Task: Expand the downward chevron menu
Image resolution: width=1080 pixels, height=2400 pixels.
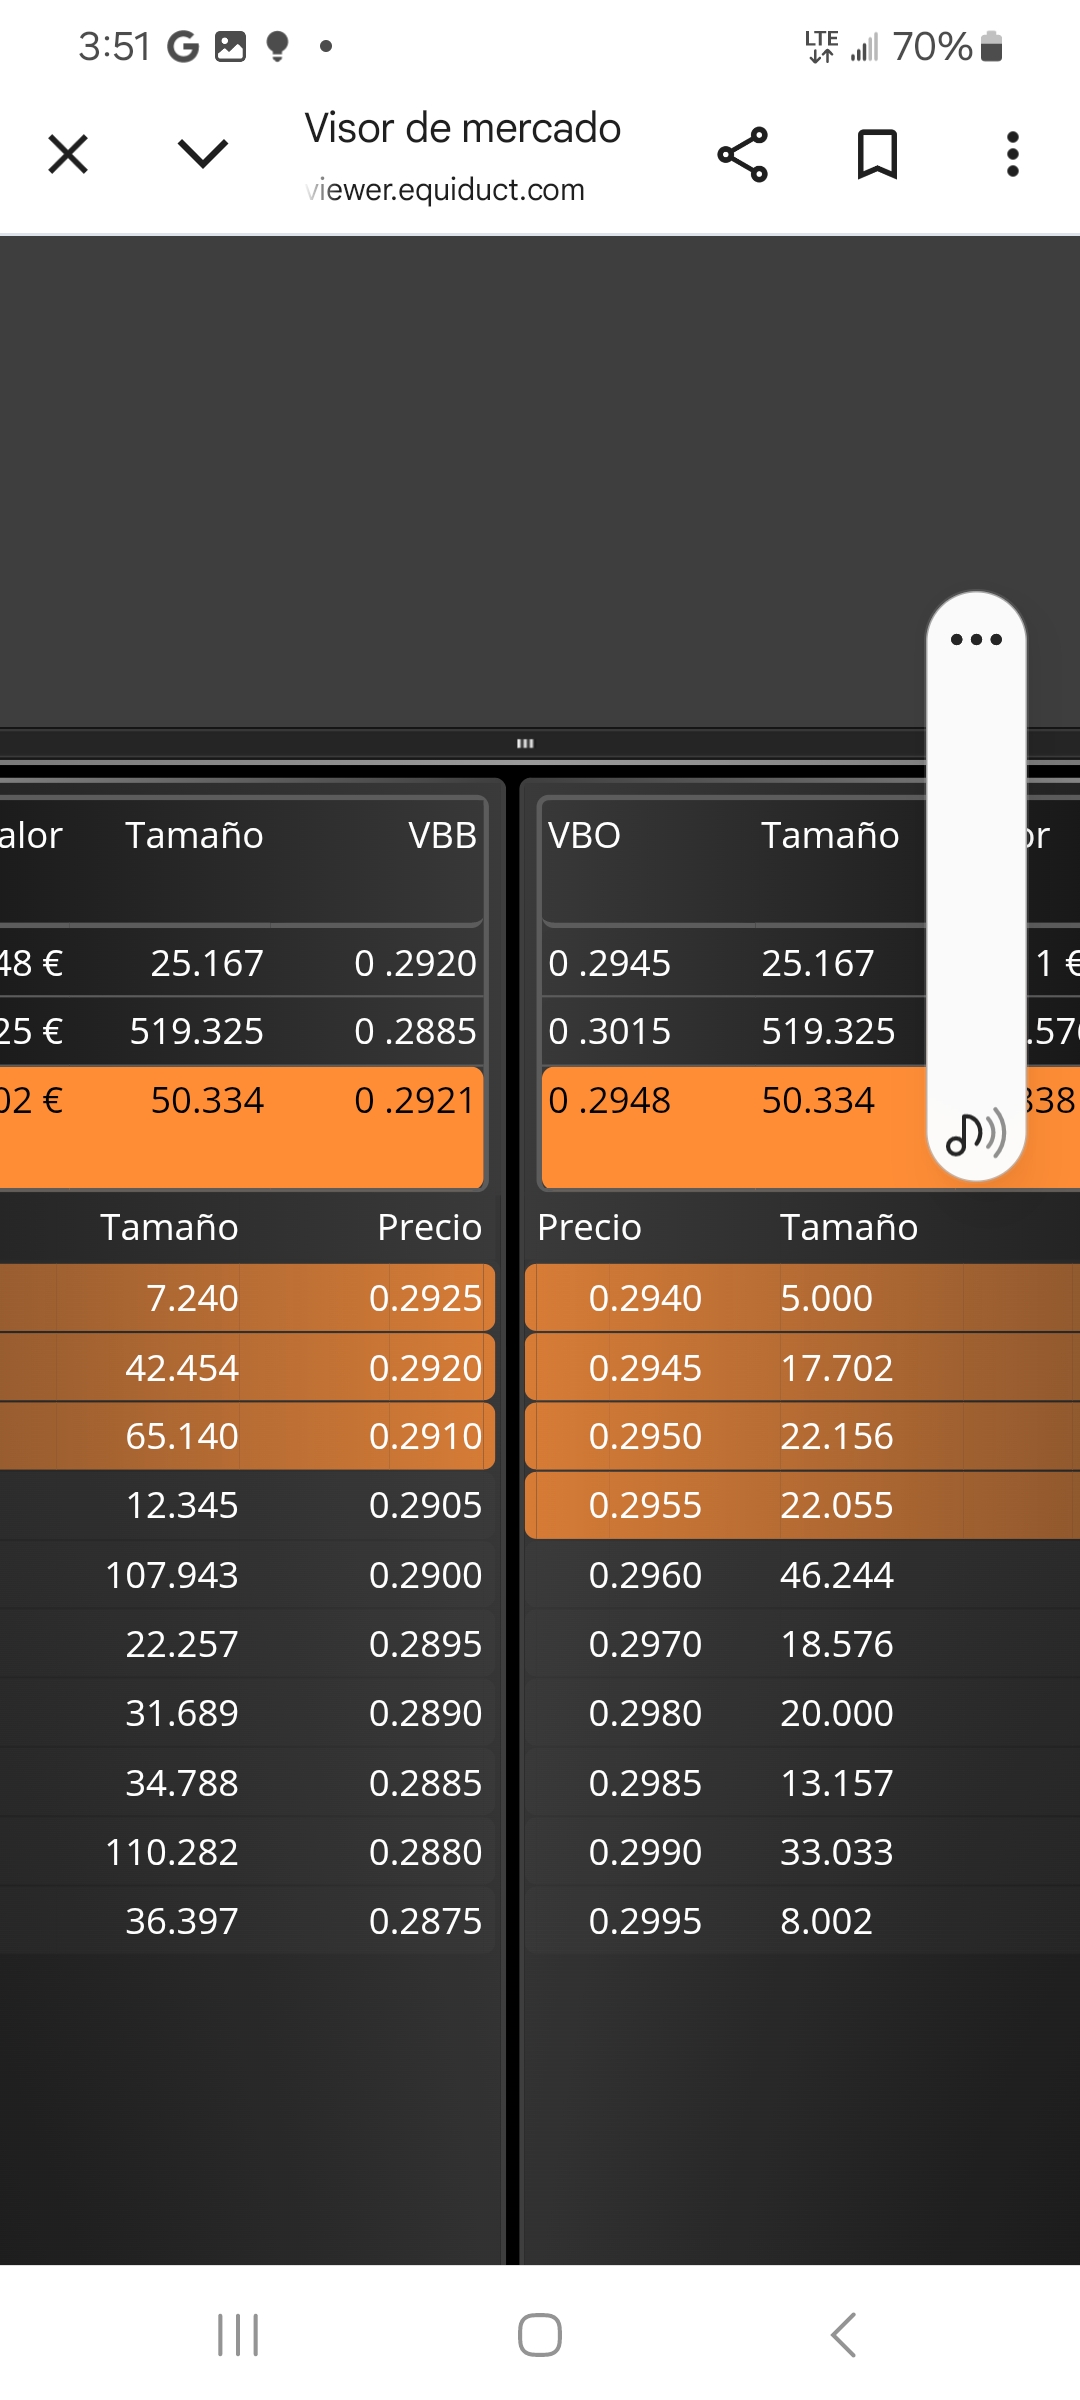Action: coord(203,154)
